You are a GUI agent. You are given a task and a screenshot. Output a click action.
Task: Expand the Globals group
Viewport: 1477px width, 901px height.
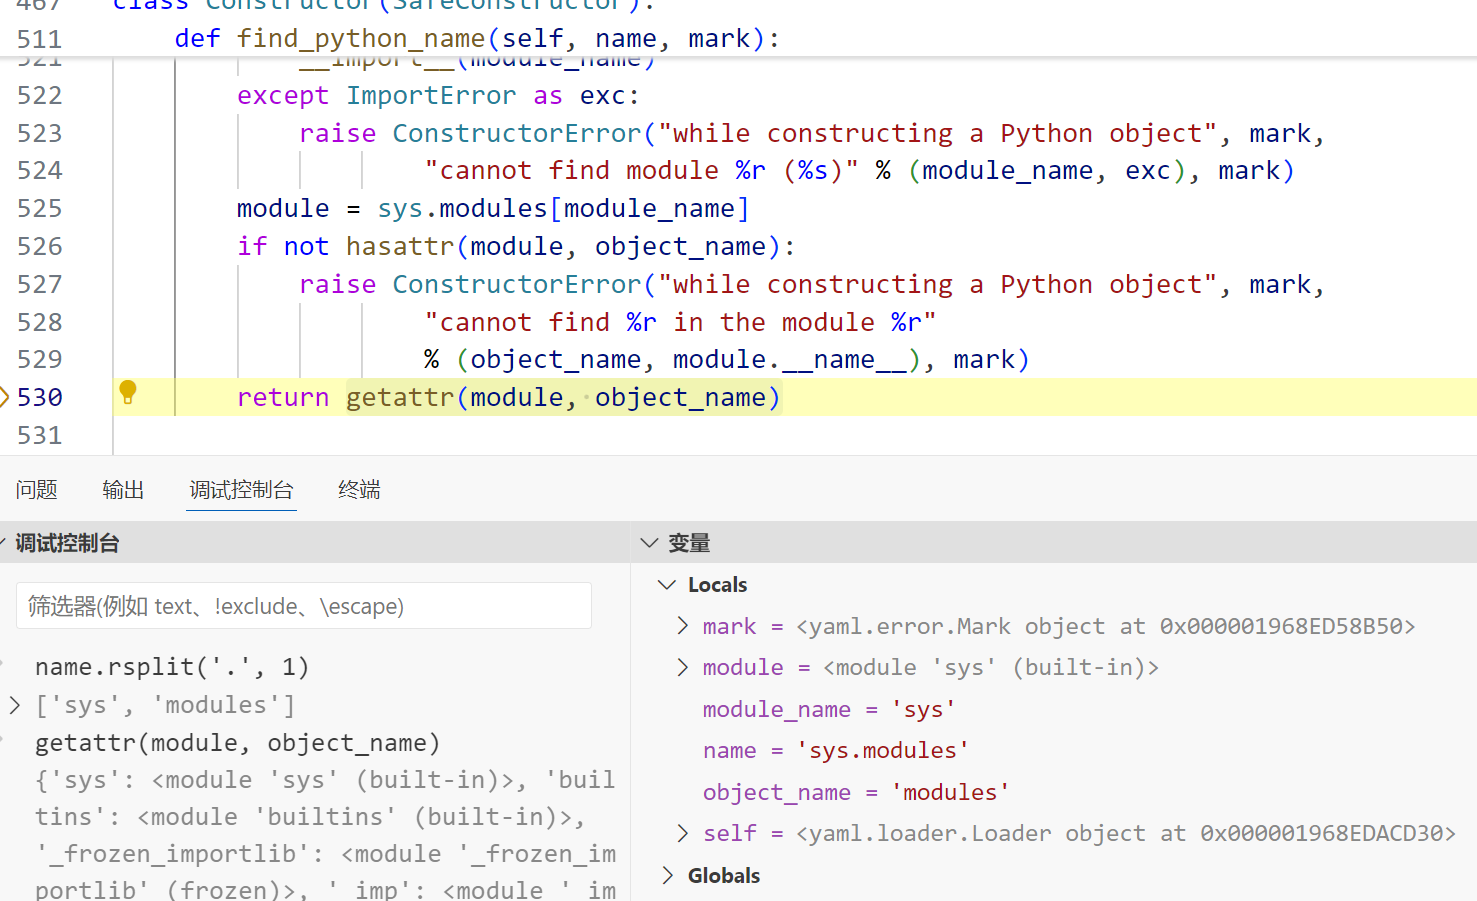(667, 875)
